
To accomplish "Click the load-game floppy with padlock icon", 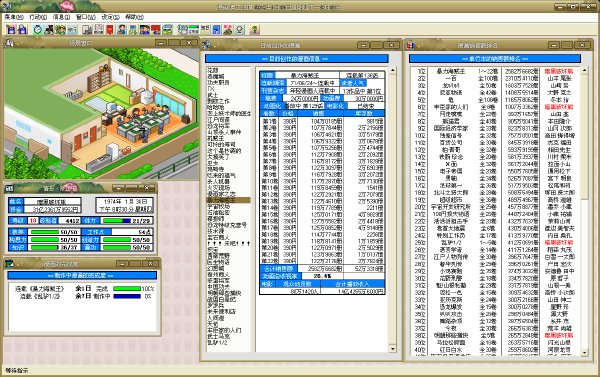I will (x=23, y=29).
